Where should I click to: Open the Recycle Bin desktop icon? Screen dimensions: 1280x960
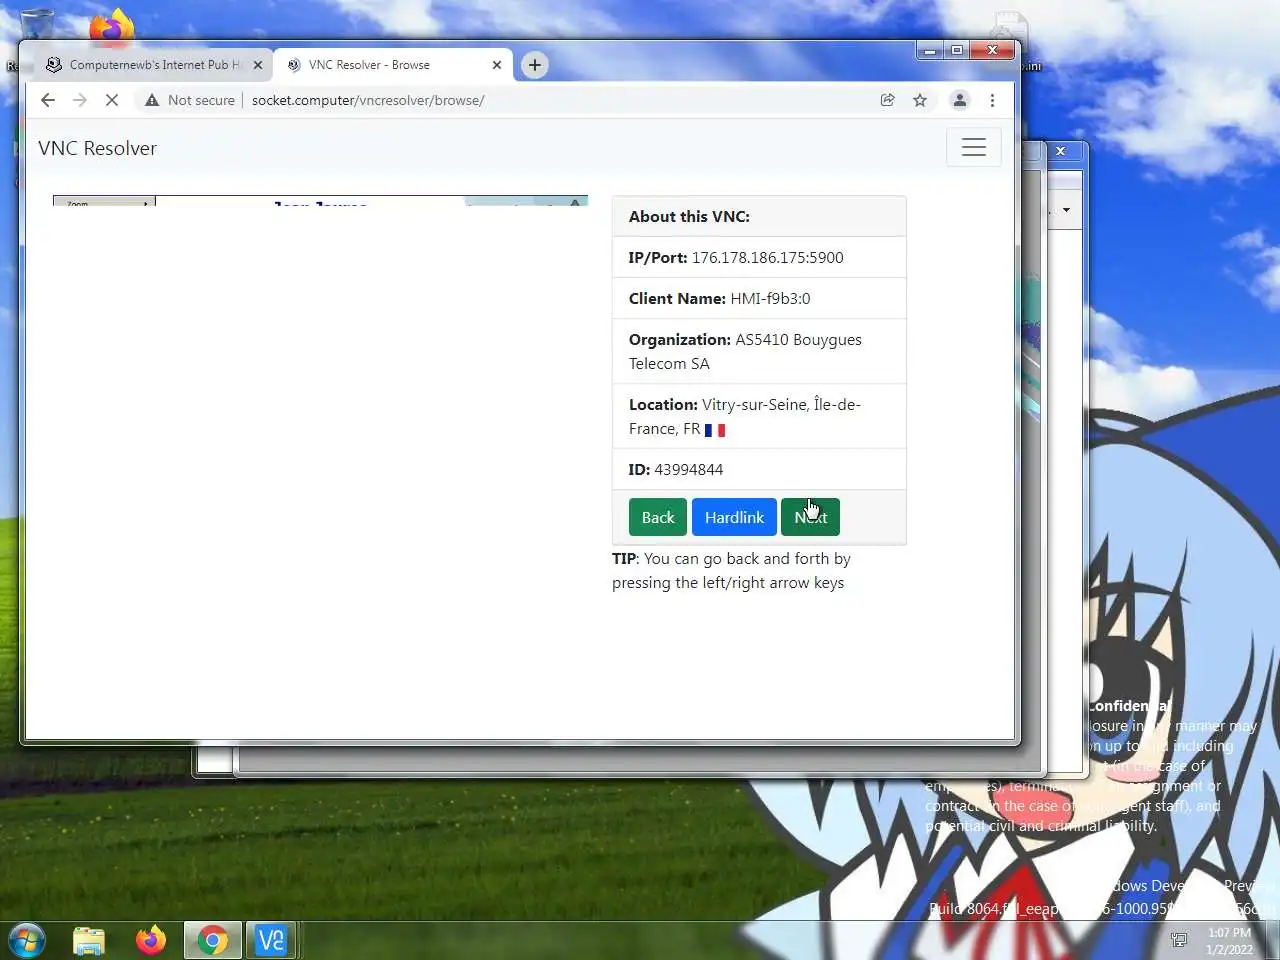pos(36,23)
